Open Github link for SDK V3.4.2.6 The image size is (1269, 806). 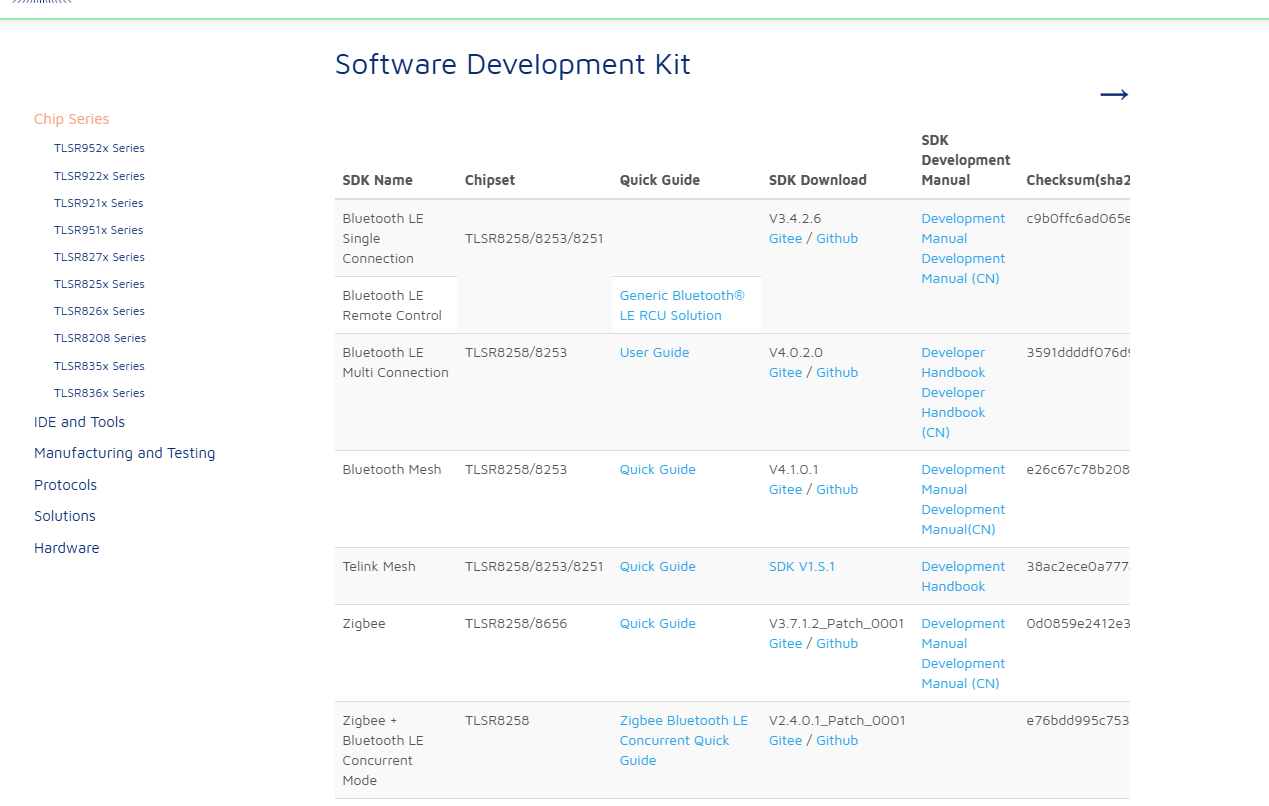click(837, 238)
